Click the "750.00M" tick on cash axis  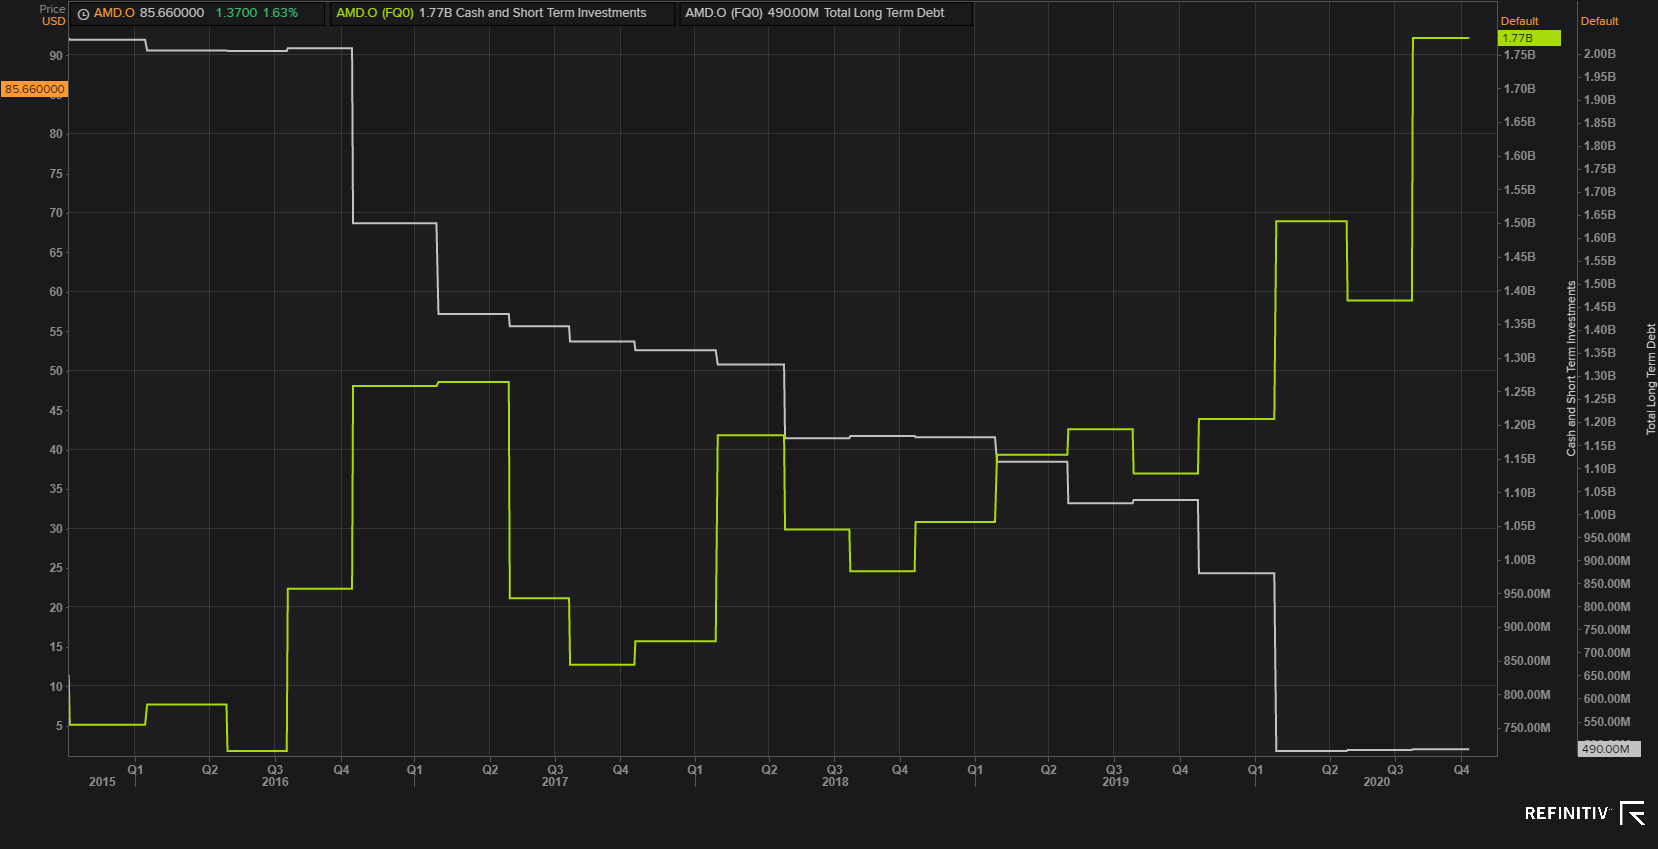pos(1527,728)
